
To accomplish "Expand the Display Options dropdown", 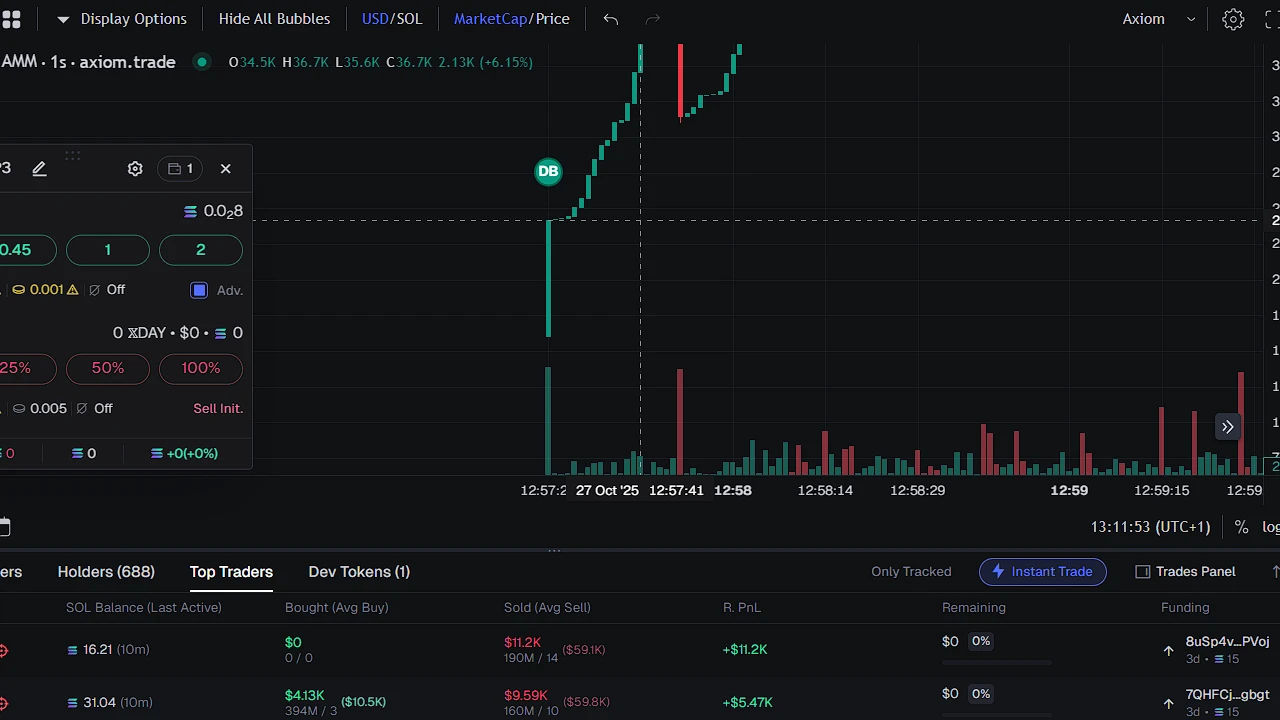I will (122, 19).
